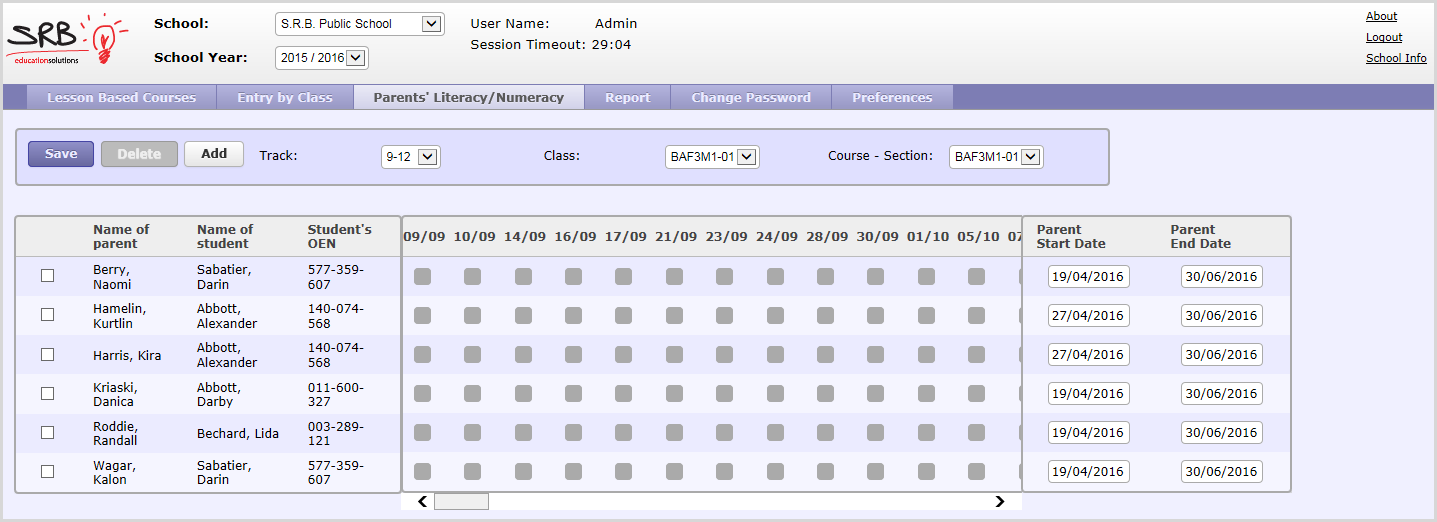The image size is (1437, 522).
Task: Select the row checkbox for Berry, Naomi
Action: point(47,276)
